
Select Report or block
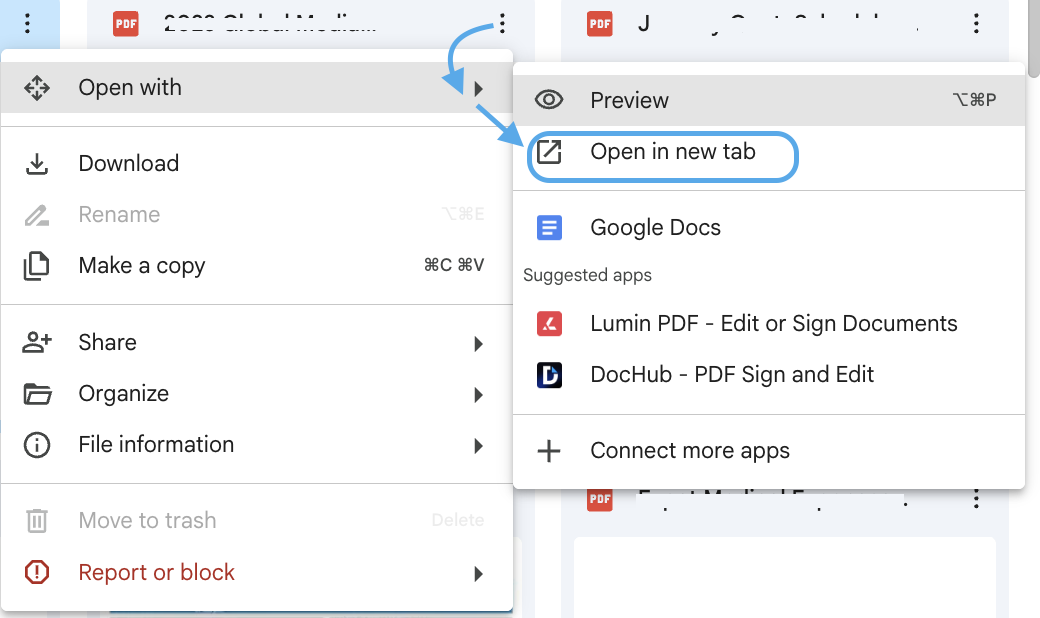pyautogui.click(x=257, y=572)
